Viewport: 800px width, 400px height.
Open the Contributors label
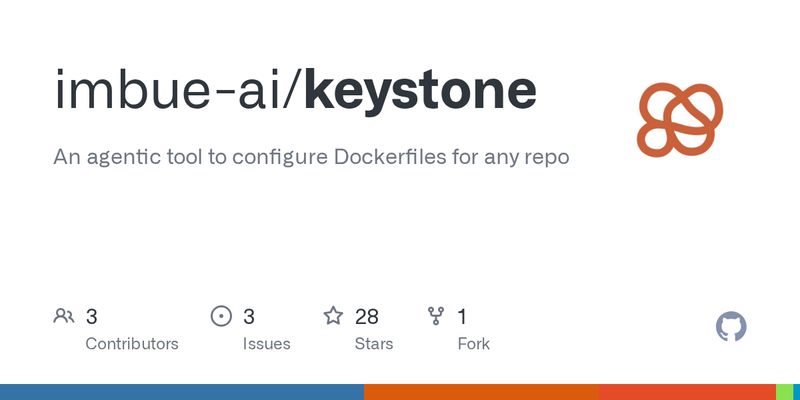point(132,344)
